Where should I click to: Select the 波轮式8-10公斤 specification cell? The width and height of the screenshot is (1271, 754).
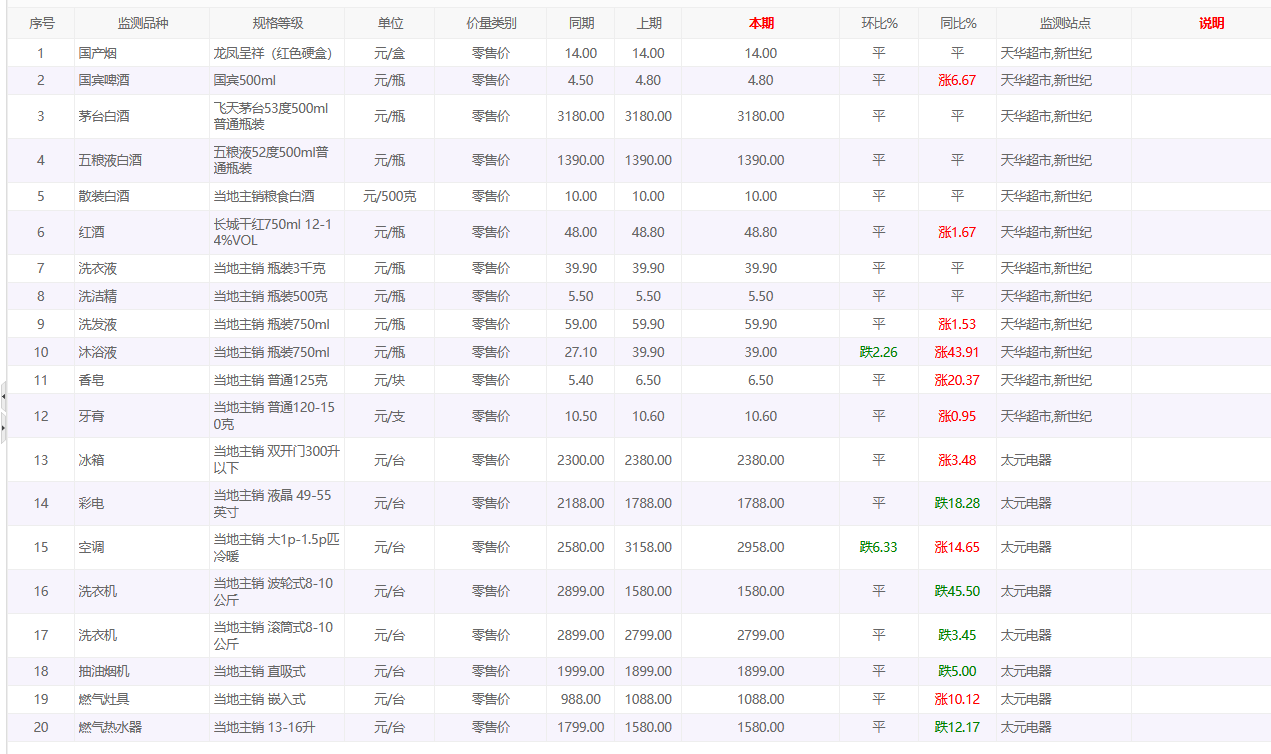277,591
